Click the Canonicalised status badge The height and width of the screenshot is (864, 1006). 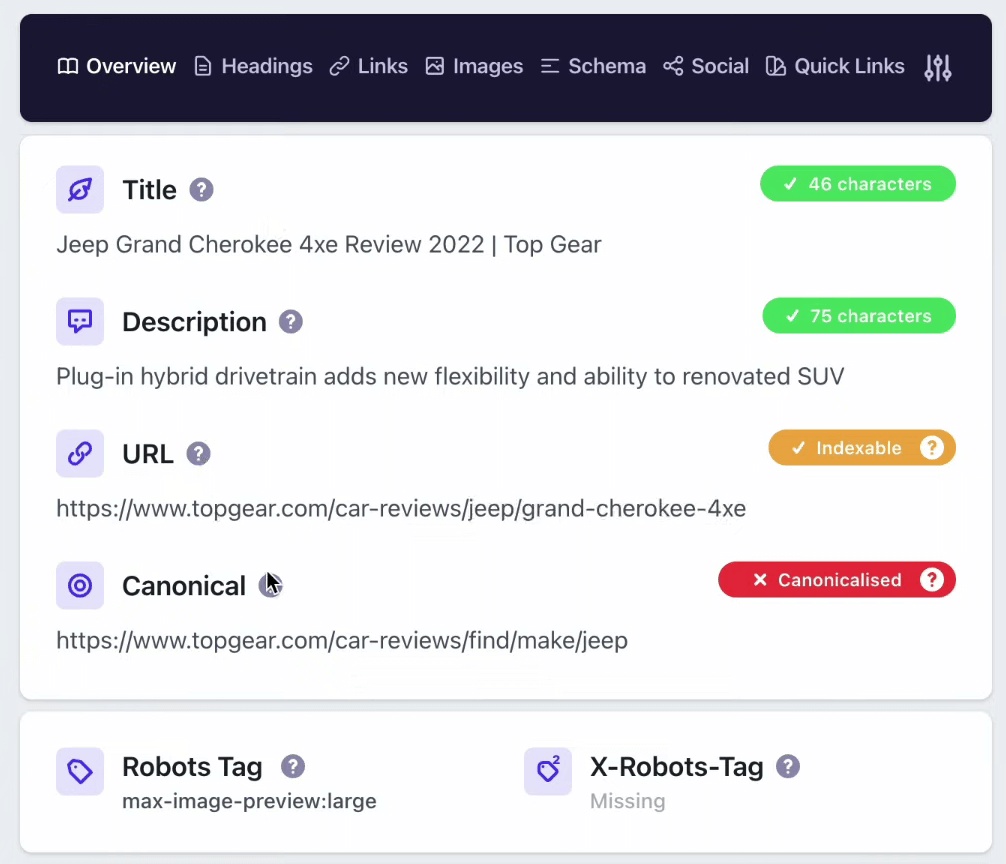[x=837, y=580]
